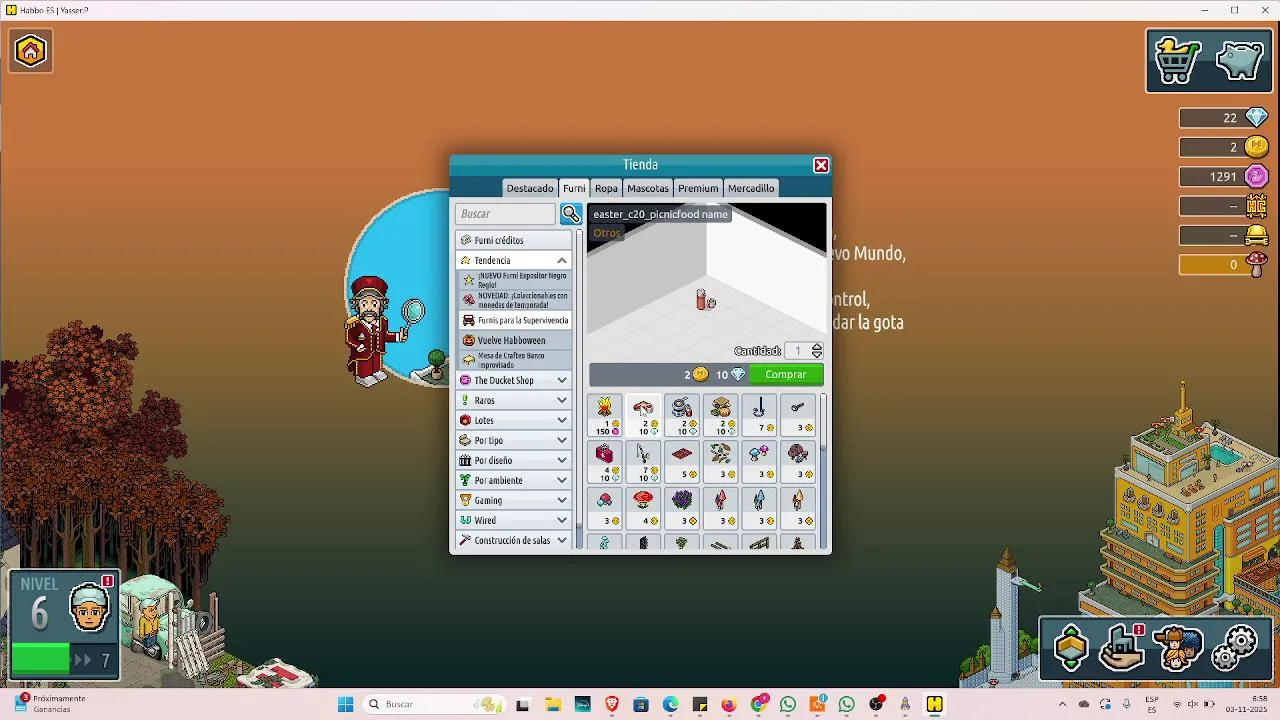Select the red mushroom furni for 4
1280x720 pixels.
[643, 508]
